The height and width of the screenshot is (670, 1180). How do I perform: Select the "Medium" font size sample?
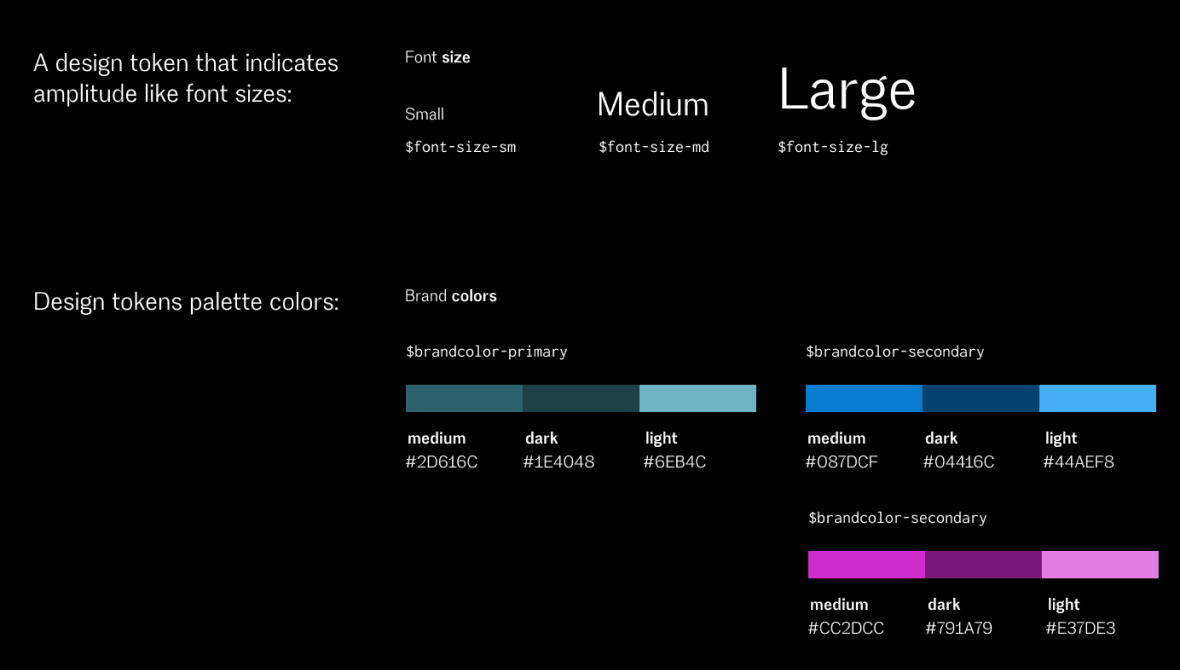click(x=652, y=105)
